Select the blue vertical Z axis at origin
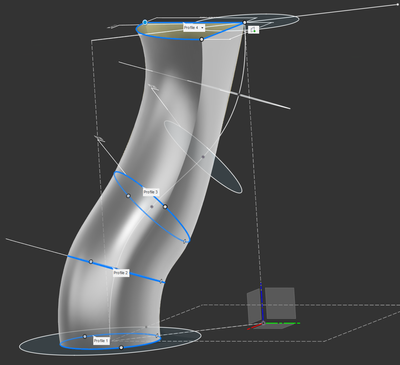This screenshot has width=400, height=365. pyautogui.click(x=261, y=303)
